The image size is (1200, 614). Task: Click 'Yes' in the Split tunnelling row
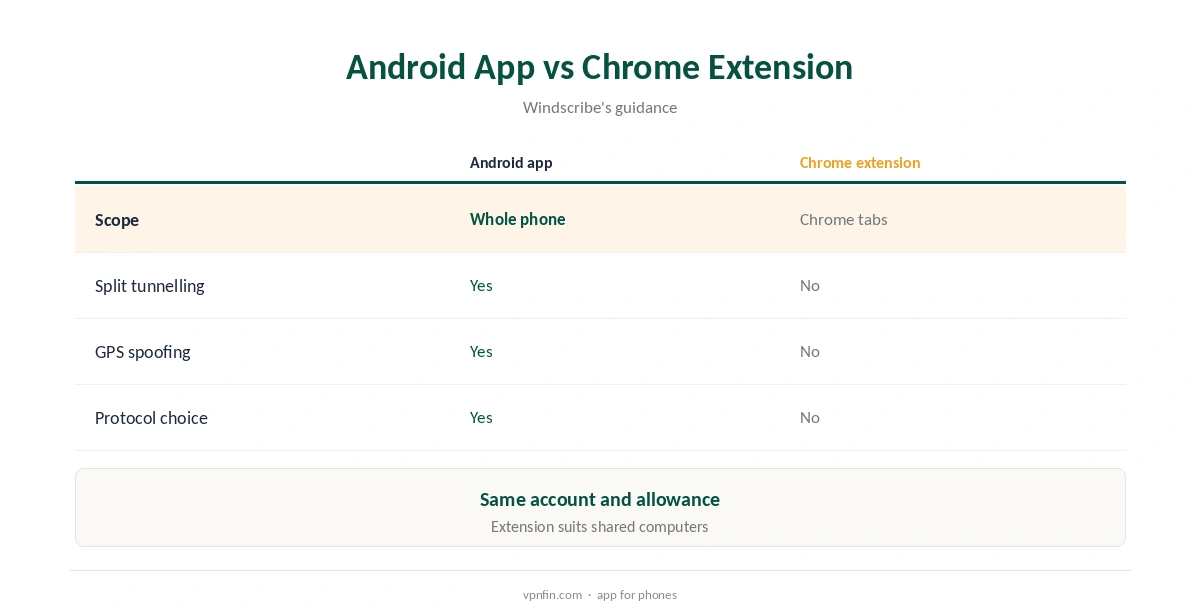tap(481, 286)
